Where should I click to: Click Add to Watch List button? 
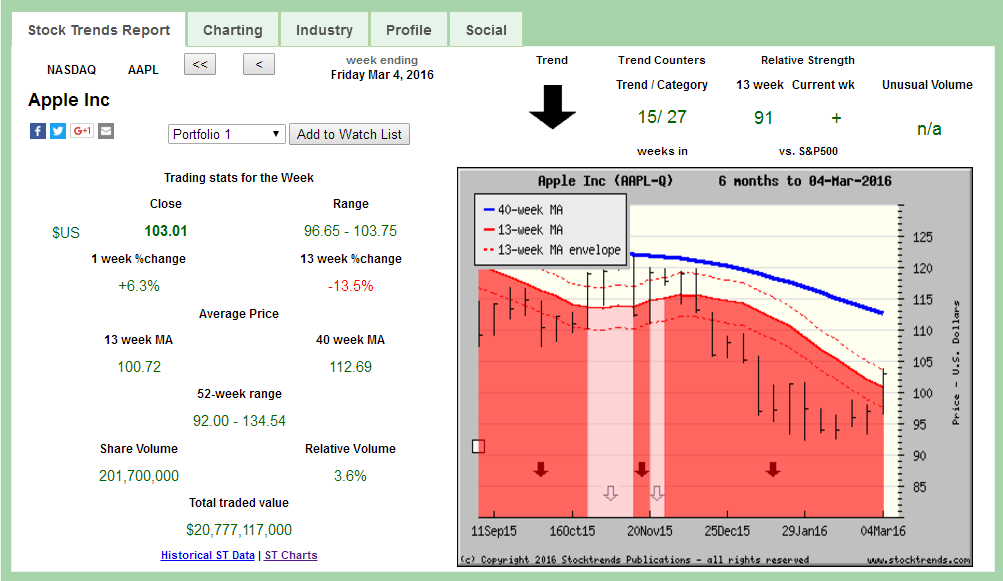(349, 134)
